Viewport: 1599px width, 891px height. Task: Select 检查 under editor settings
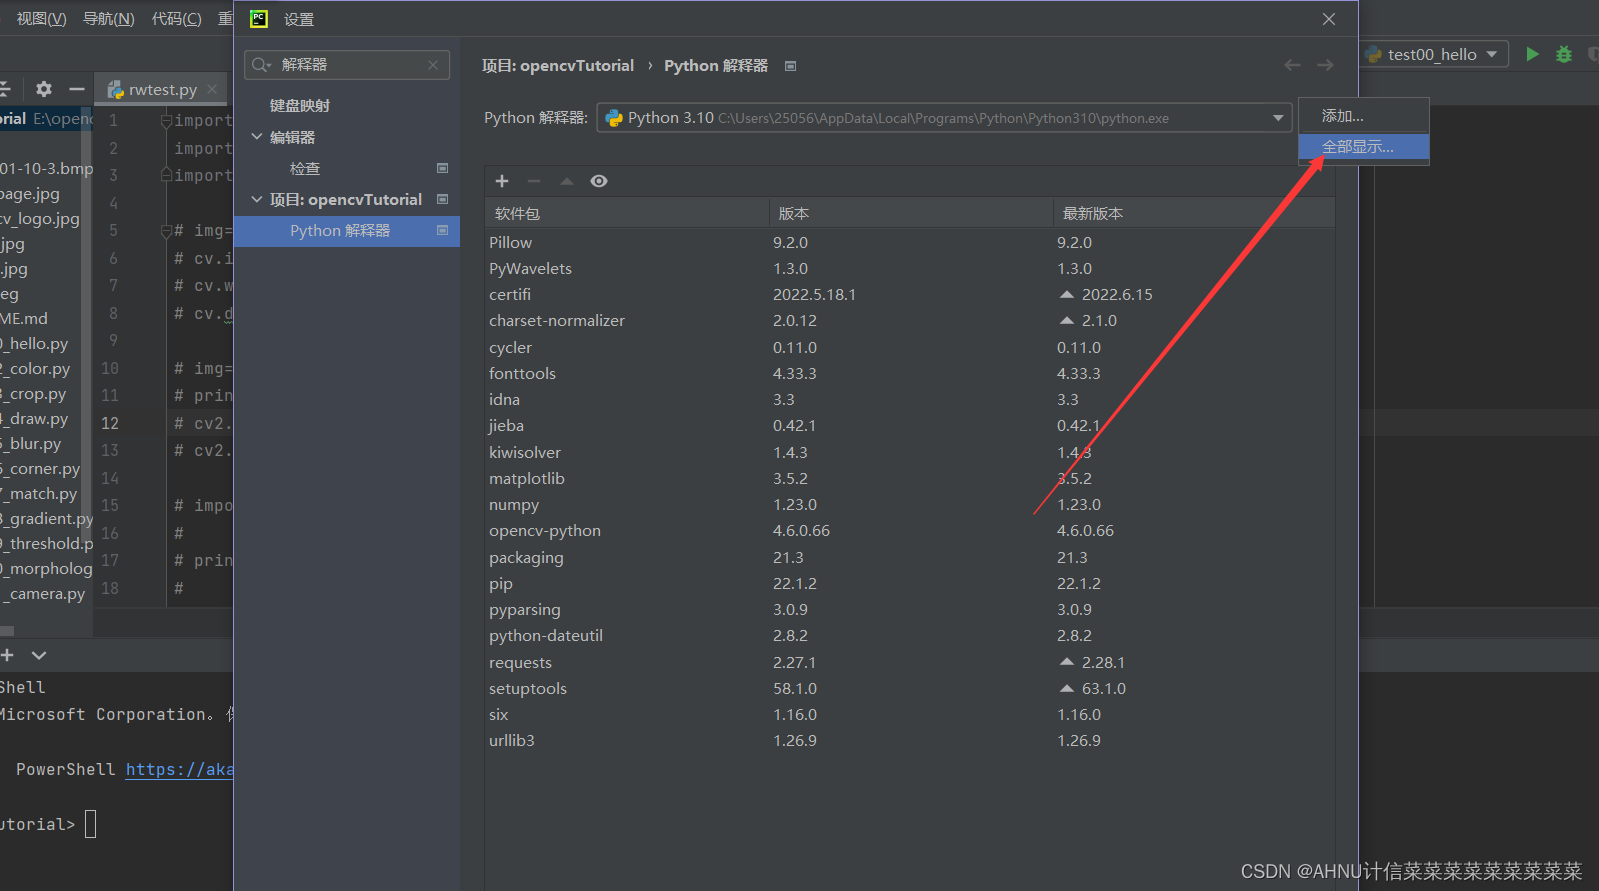[305, 168]
